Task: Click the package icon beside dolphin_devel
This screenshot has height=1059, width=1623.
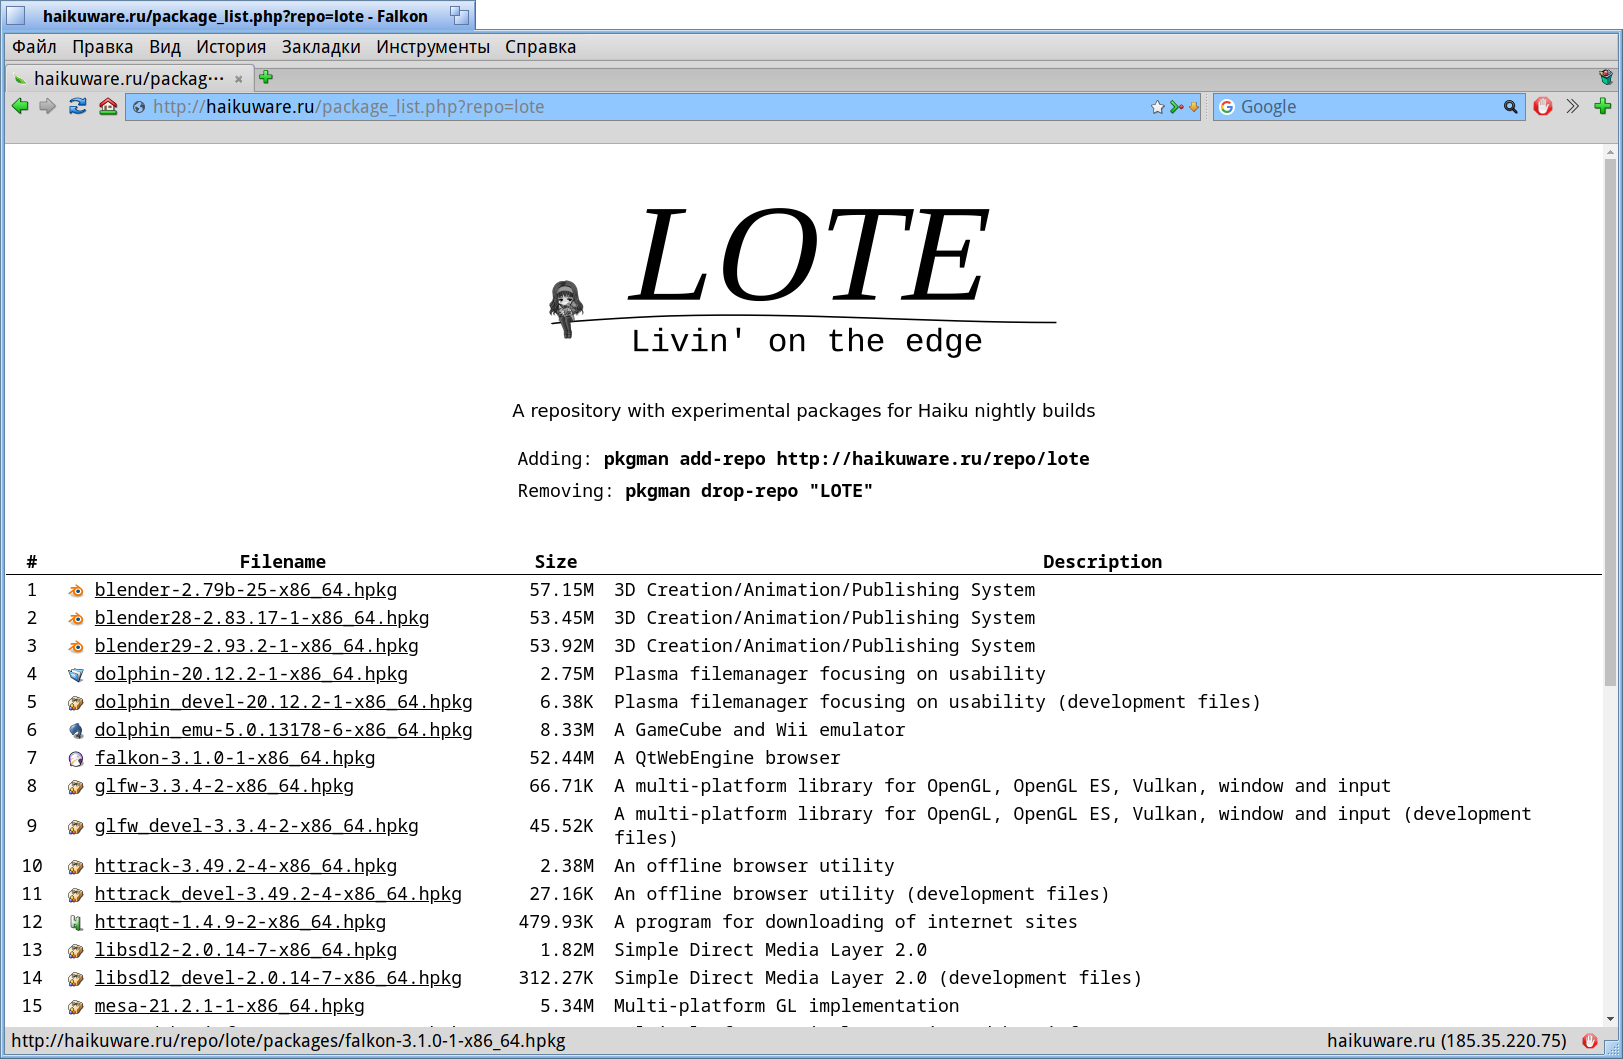Action: coord(76,703)
